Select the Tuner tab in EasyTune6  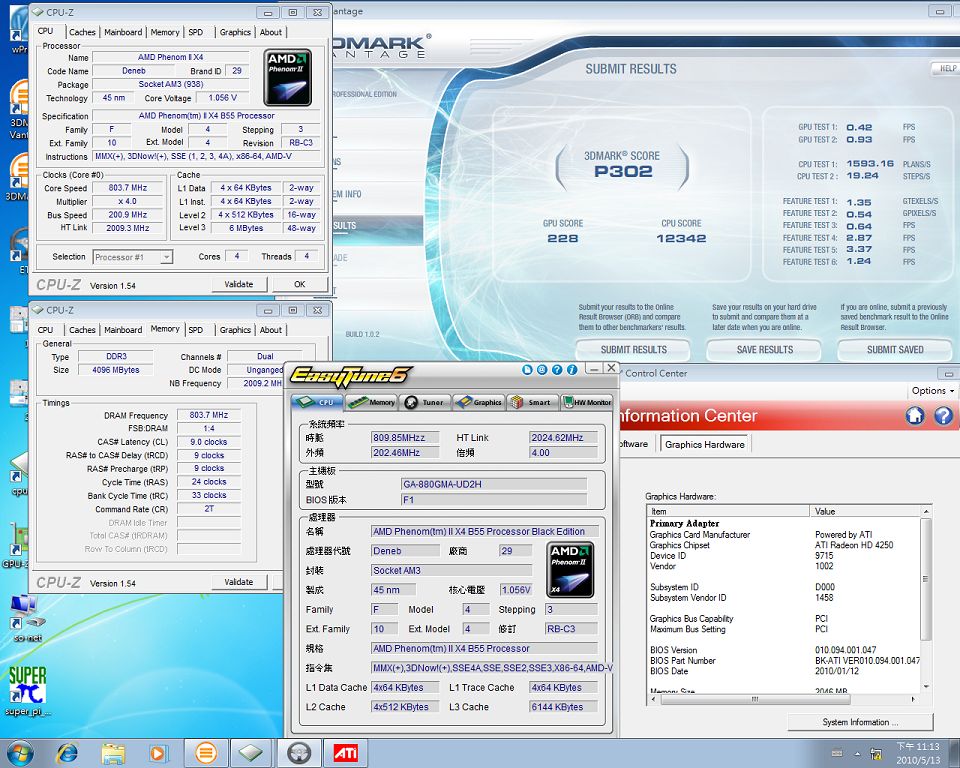pos(426,402)
